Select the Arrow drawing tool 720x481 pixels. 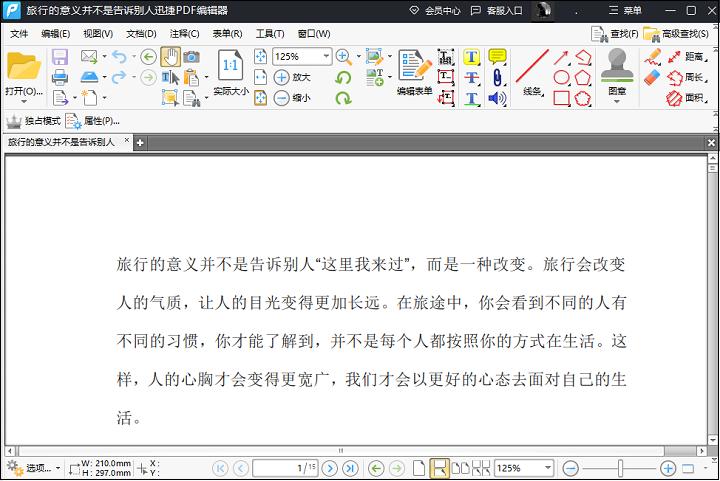click(x=561, y=57)
